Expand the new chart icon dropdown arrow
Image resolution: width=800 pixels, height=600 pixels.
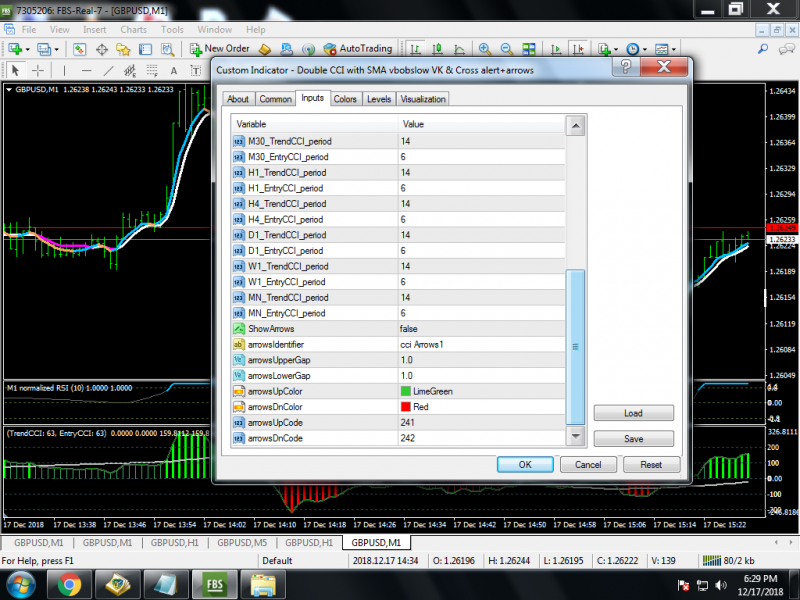28,49
